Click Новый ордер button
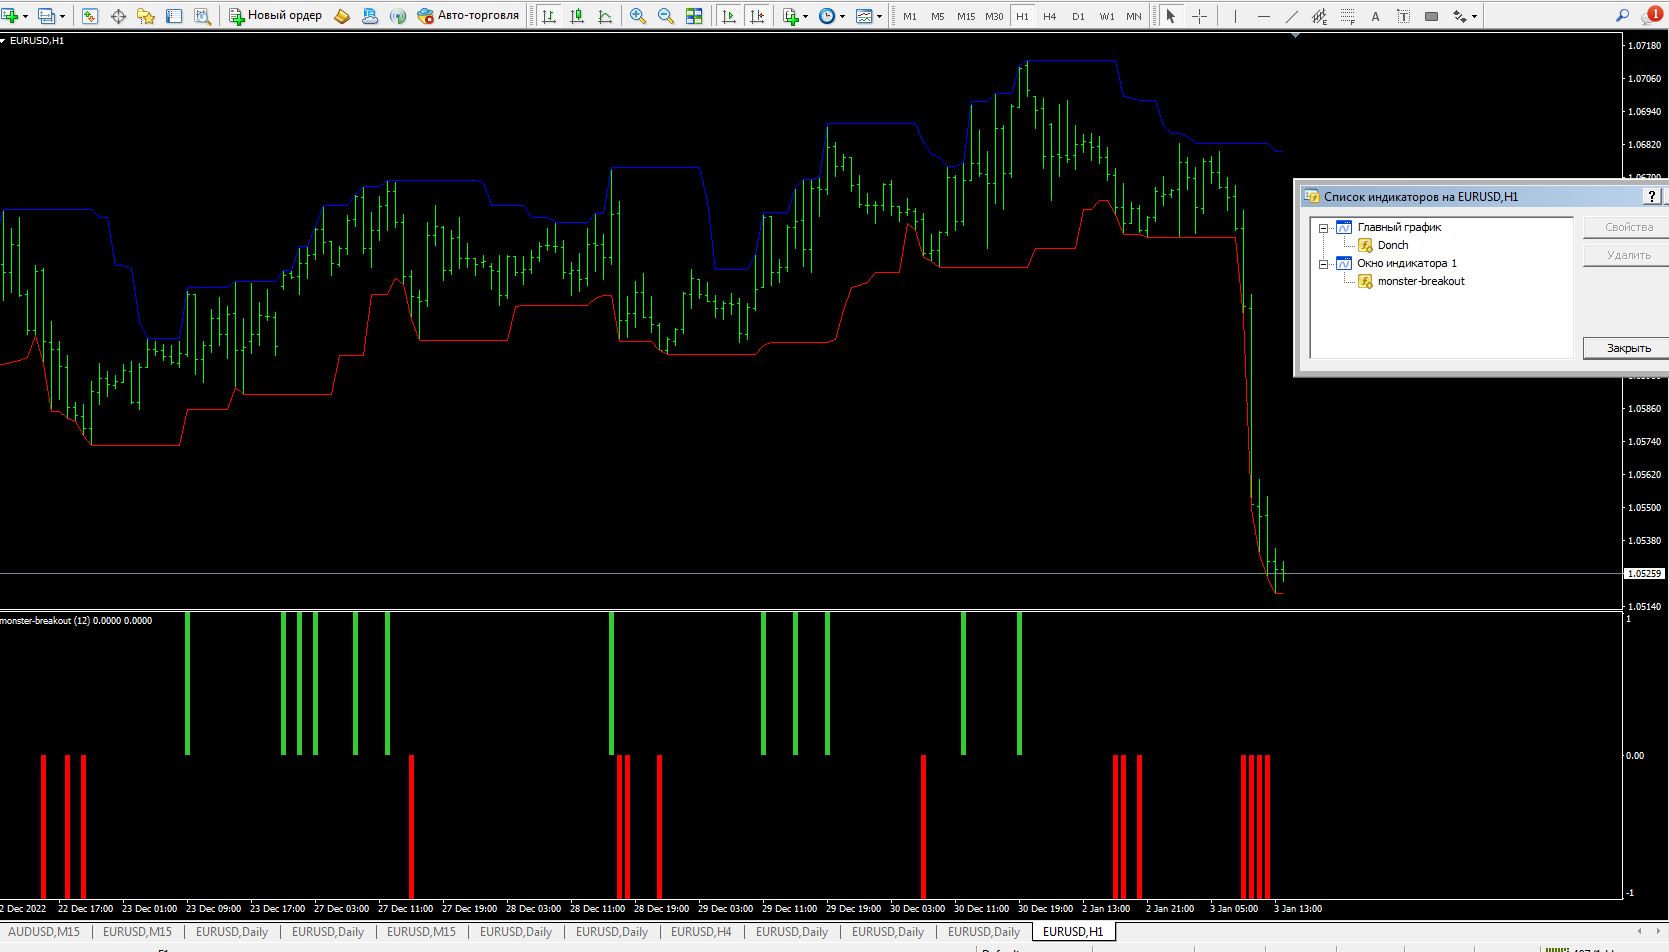The width and height of the screenshot is (1669, 952). [x=276, y=16]
